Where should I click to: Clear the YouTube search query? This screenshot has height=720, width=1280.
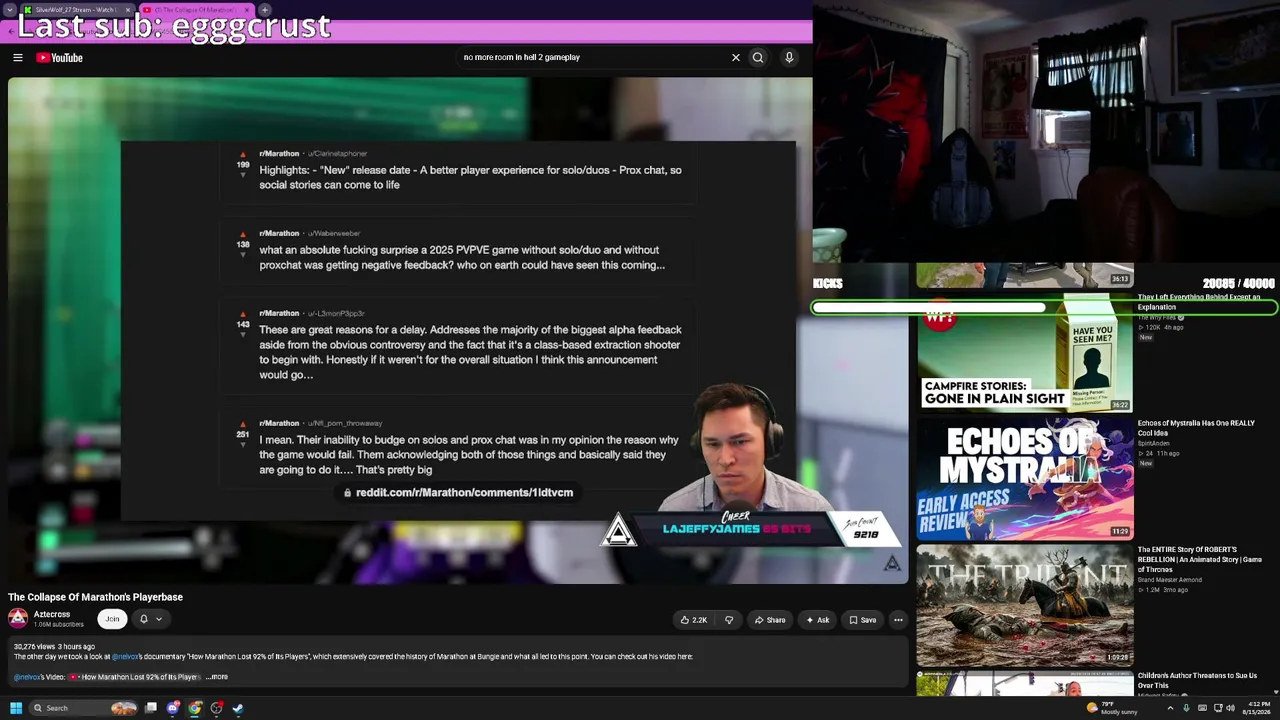point(736,58)
